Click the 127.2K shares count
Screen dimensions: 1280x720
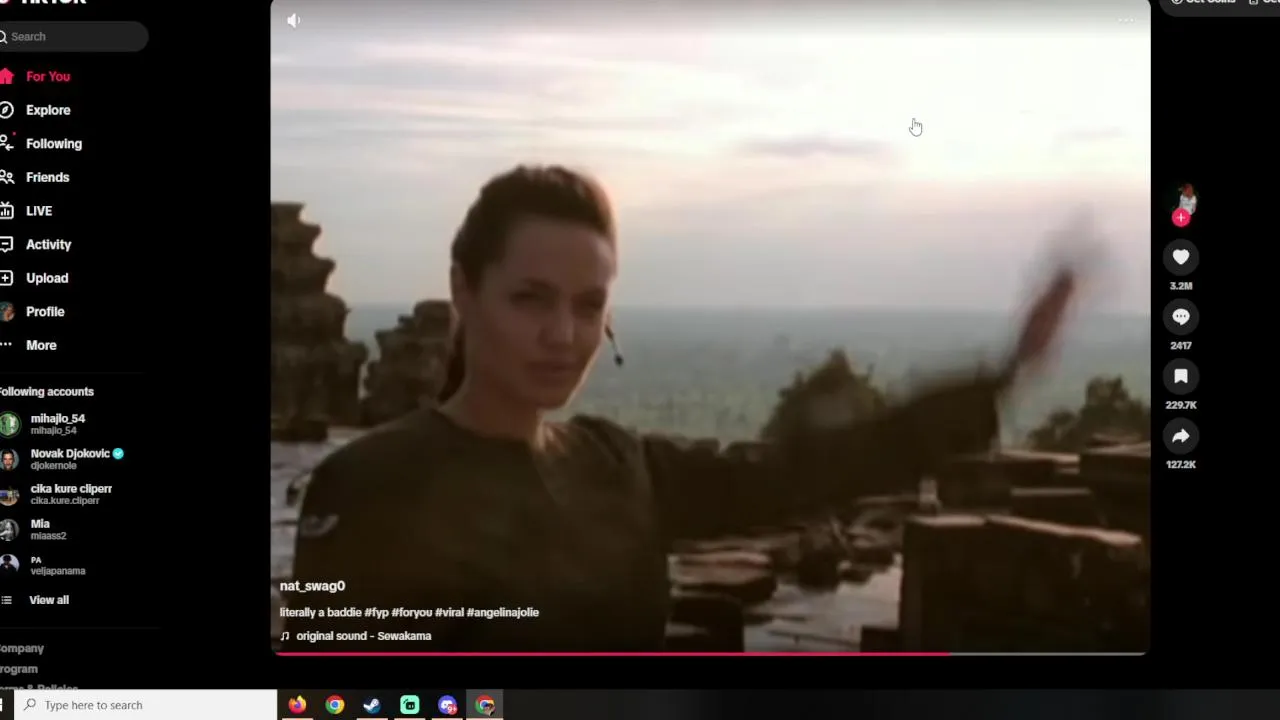tap(1181, 465)
